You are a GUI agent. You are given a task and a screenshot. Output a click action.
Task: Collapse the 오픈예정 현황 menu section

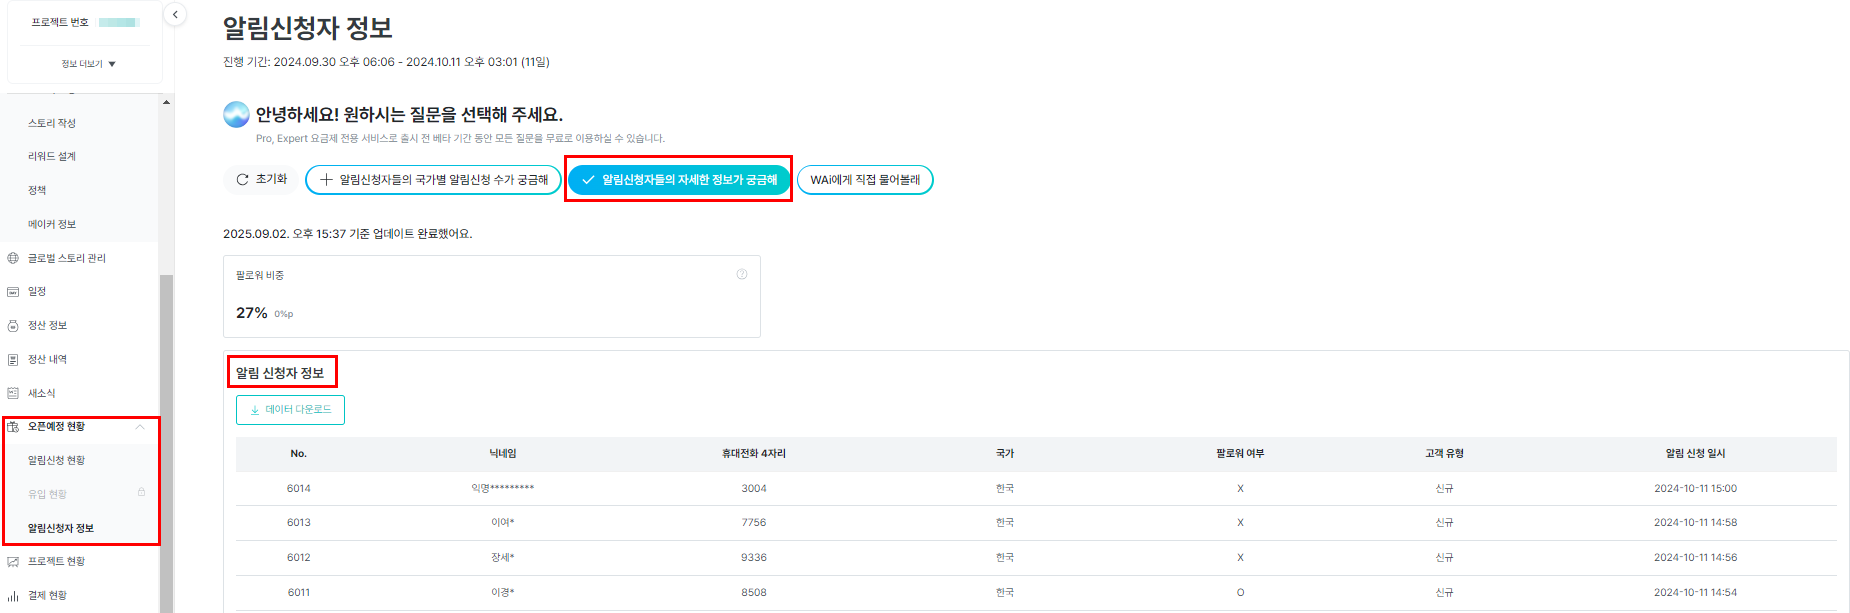[140, 427]
